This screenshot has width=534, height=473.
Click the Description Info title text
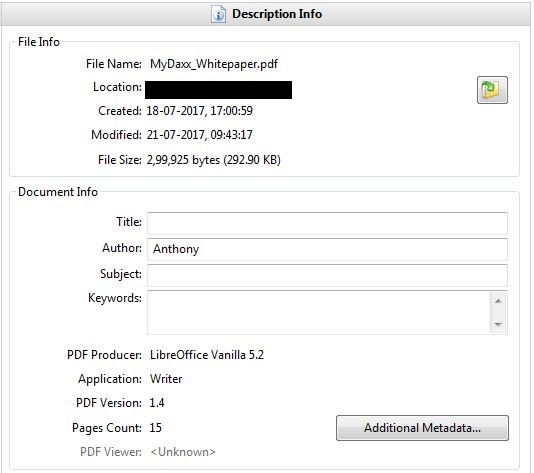[277, 14]
